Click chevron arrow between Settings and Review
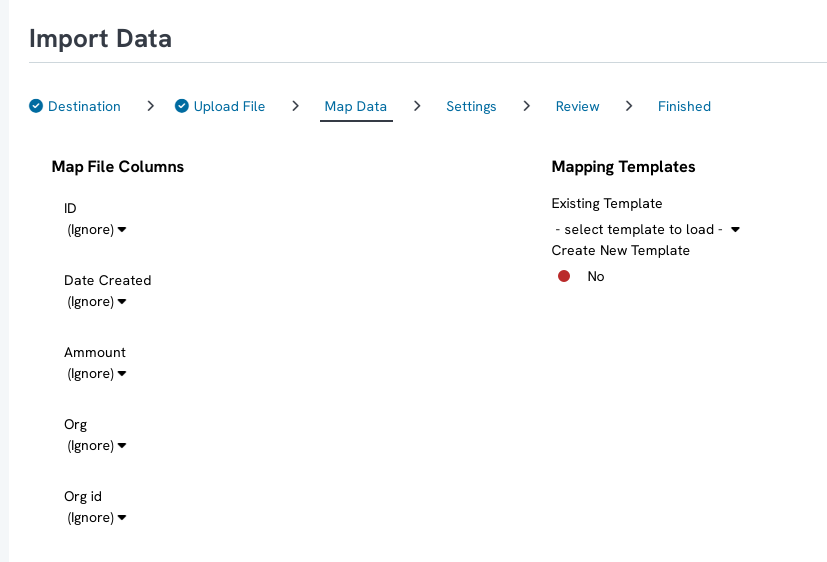827x562 pixels. click(x=526, y=106)
